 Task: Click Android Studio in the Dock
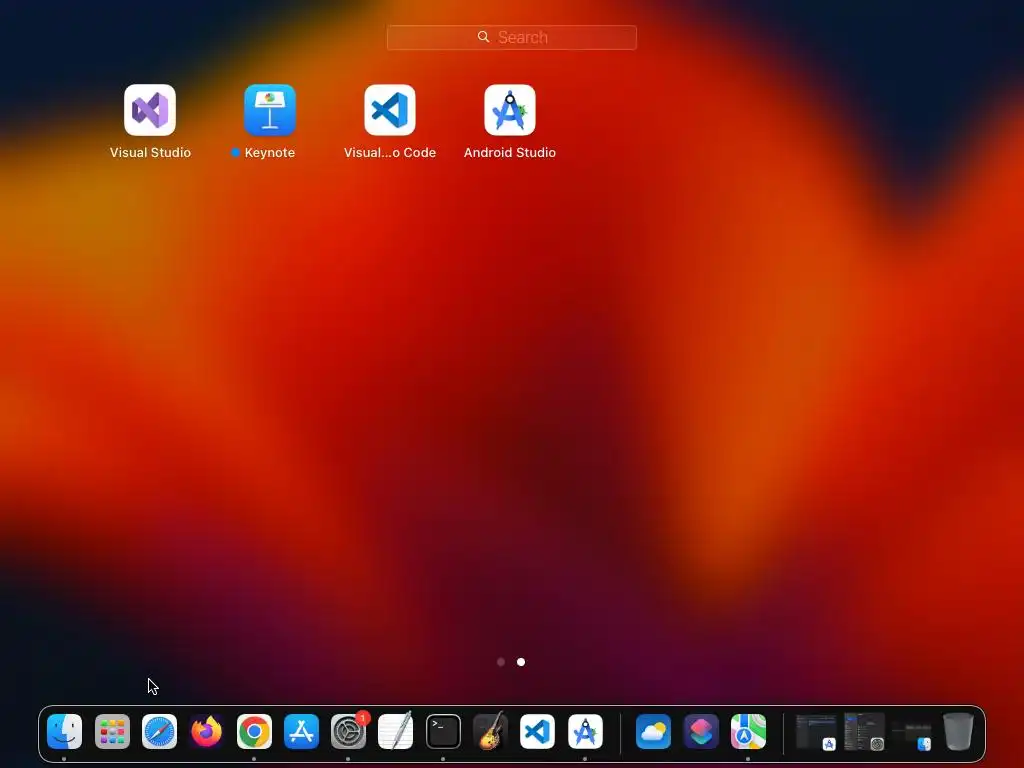pos(585,731)
